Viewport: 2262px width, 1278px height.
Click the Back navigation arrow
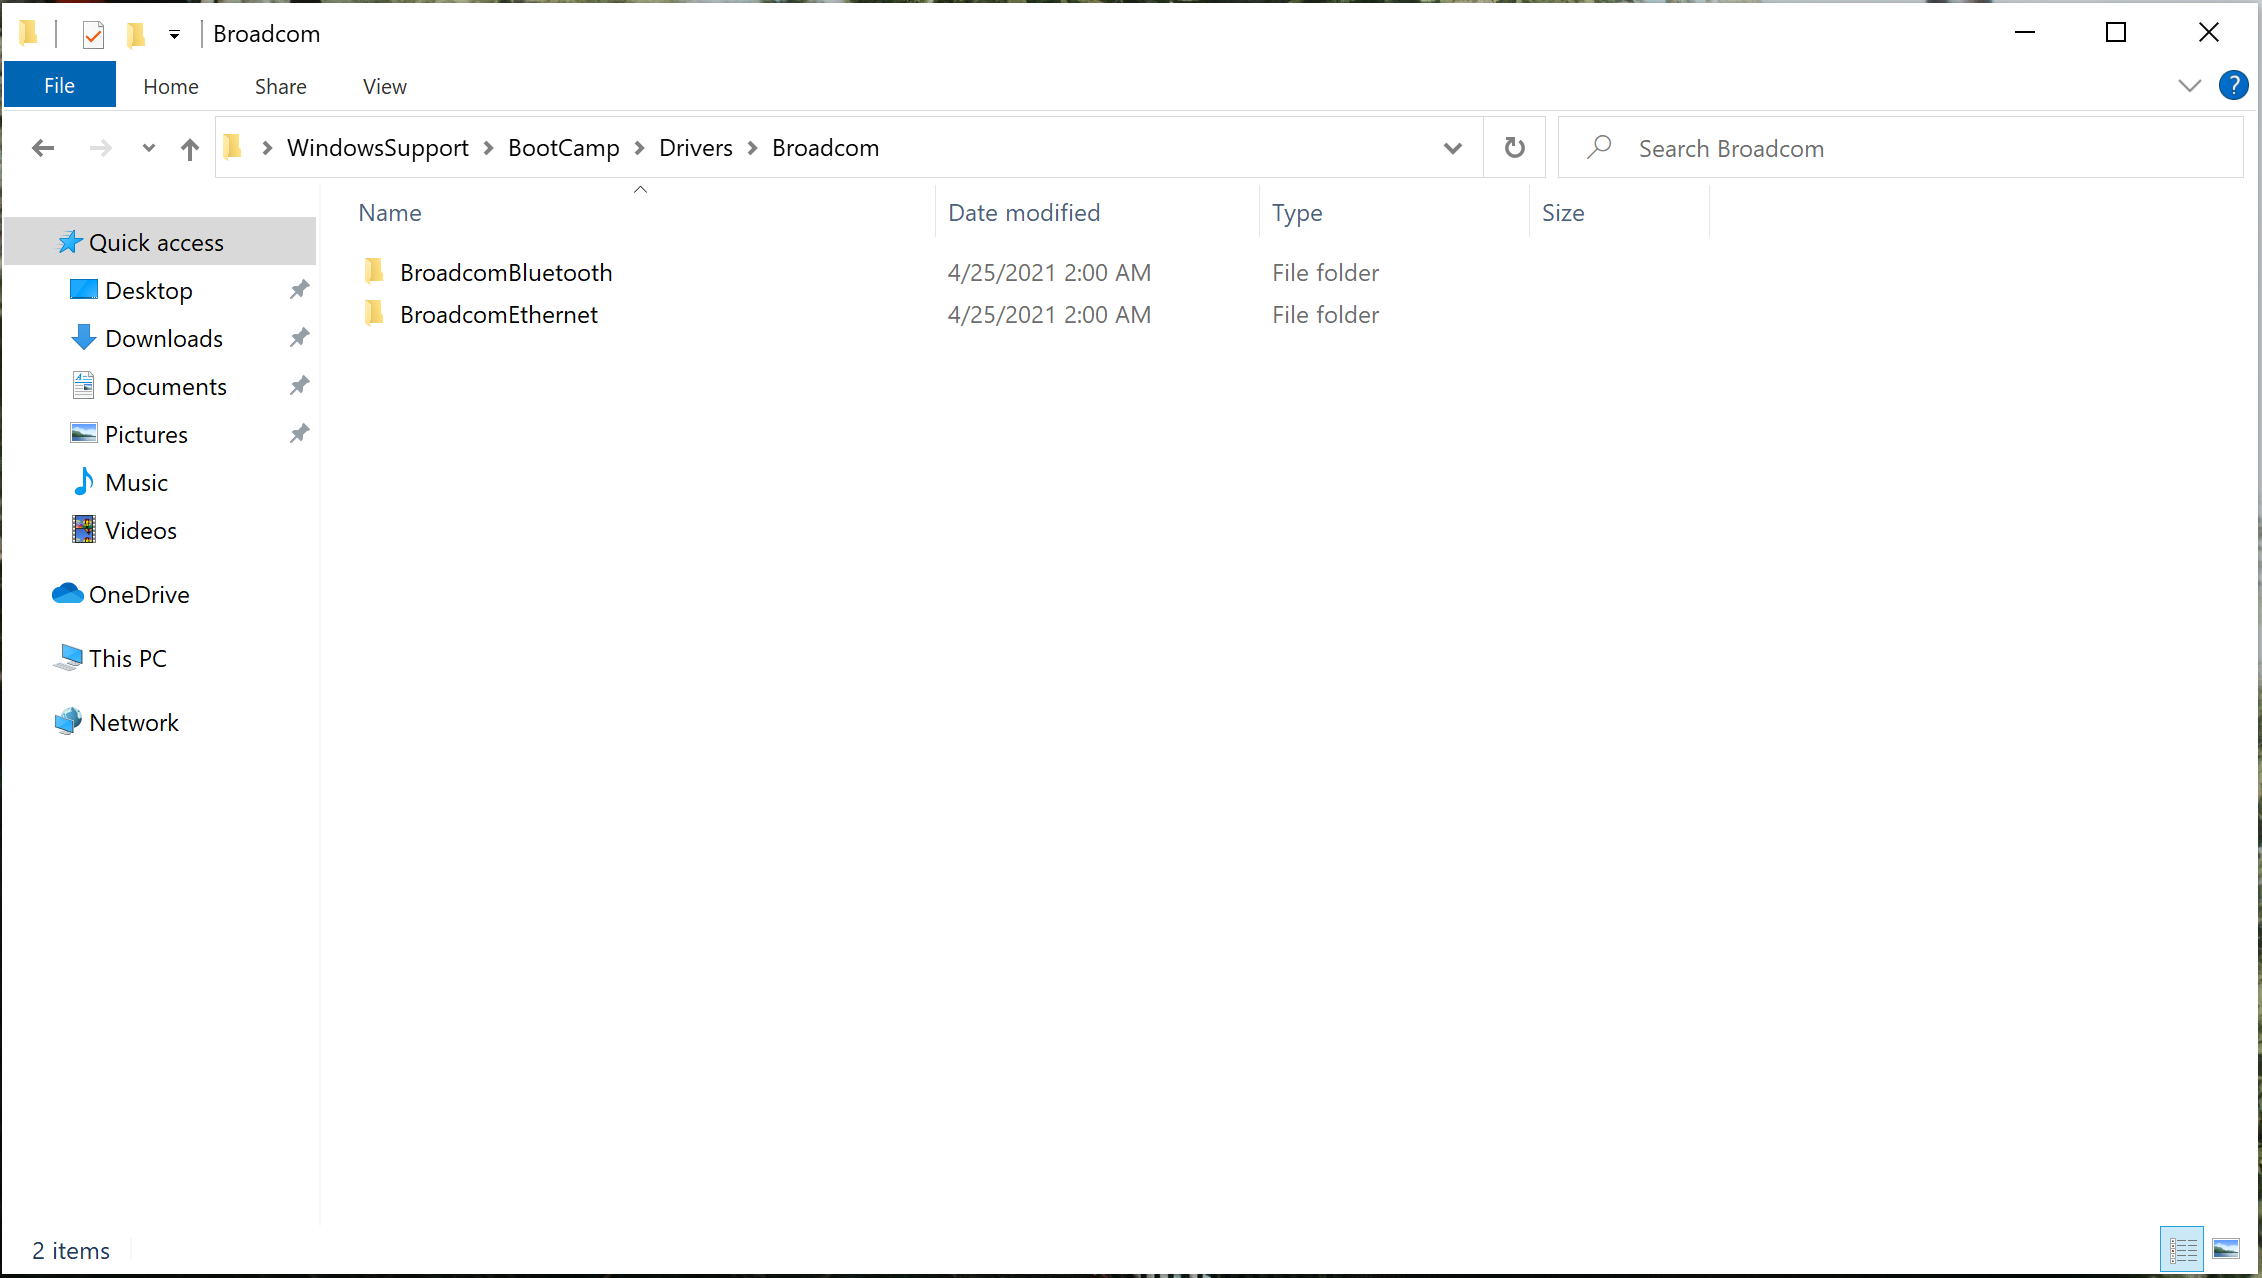click(43, 148)
